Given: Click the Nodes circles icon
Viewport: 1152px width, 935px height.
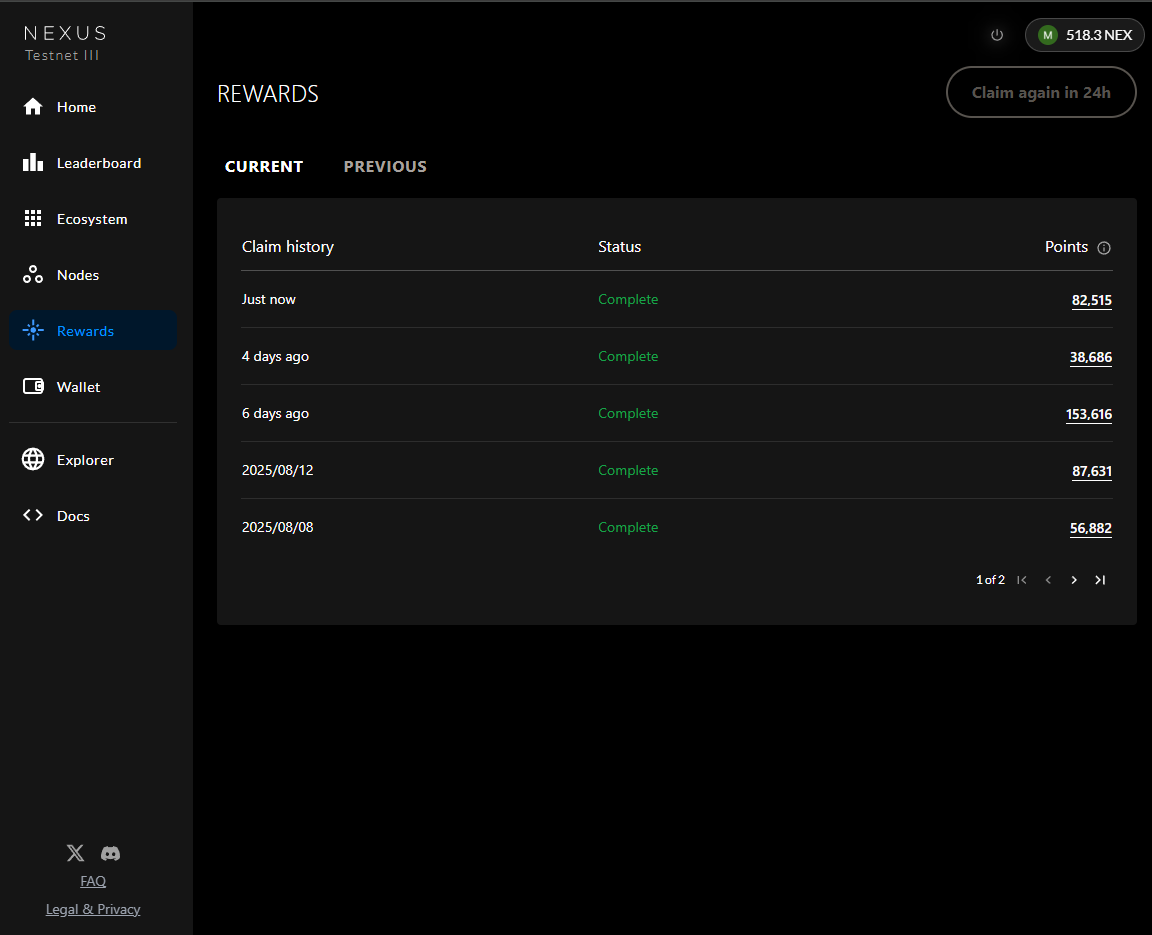Looking at the screenshot, I should [33, 275].
